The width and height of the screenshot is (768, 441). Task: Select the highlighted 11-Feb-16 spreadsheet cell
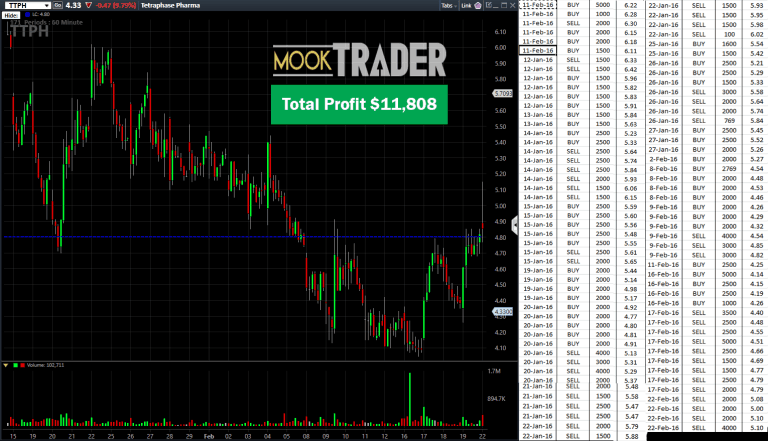538,50
